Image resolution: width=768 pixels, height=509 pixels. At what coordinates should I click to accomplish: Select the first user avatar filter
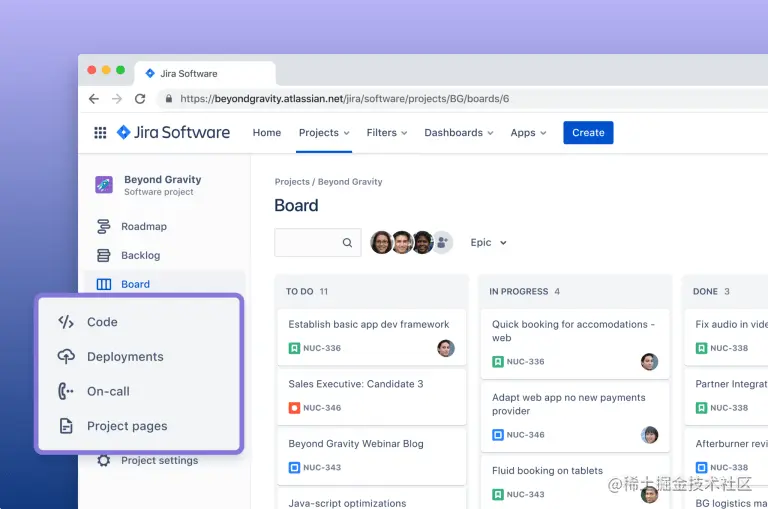381,242
